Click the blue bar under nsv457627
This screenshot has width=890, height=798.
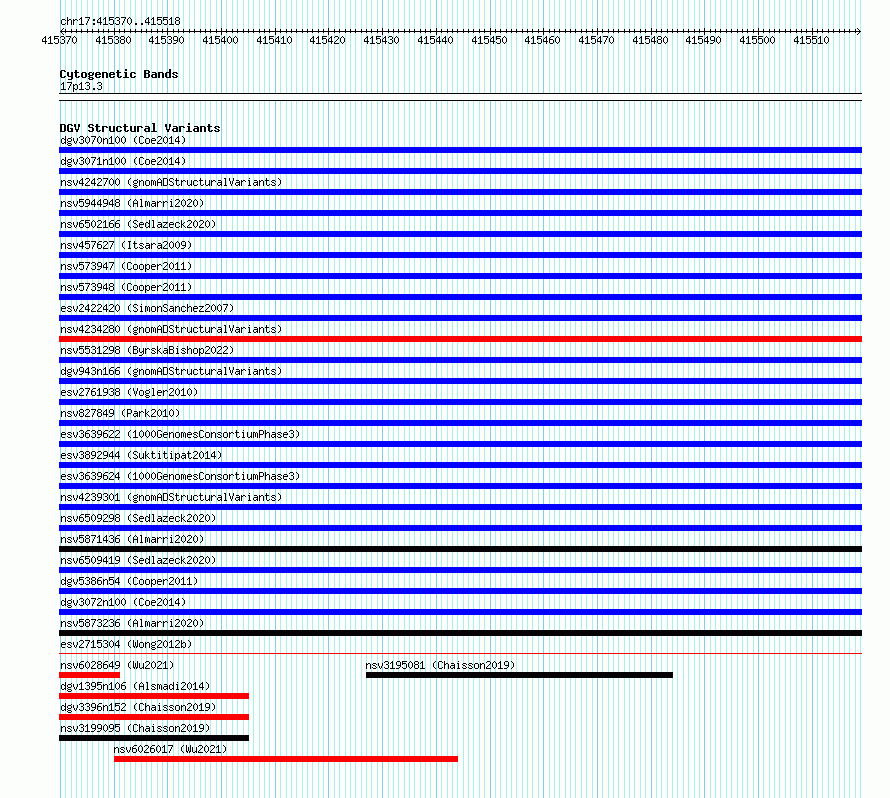pyautogui.click(x=460, y=255)
